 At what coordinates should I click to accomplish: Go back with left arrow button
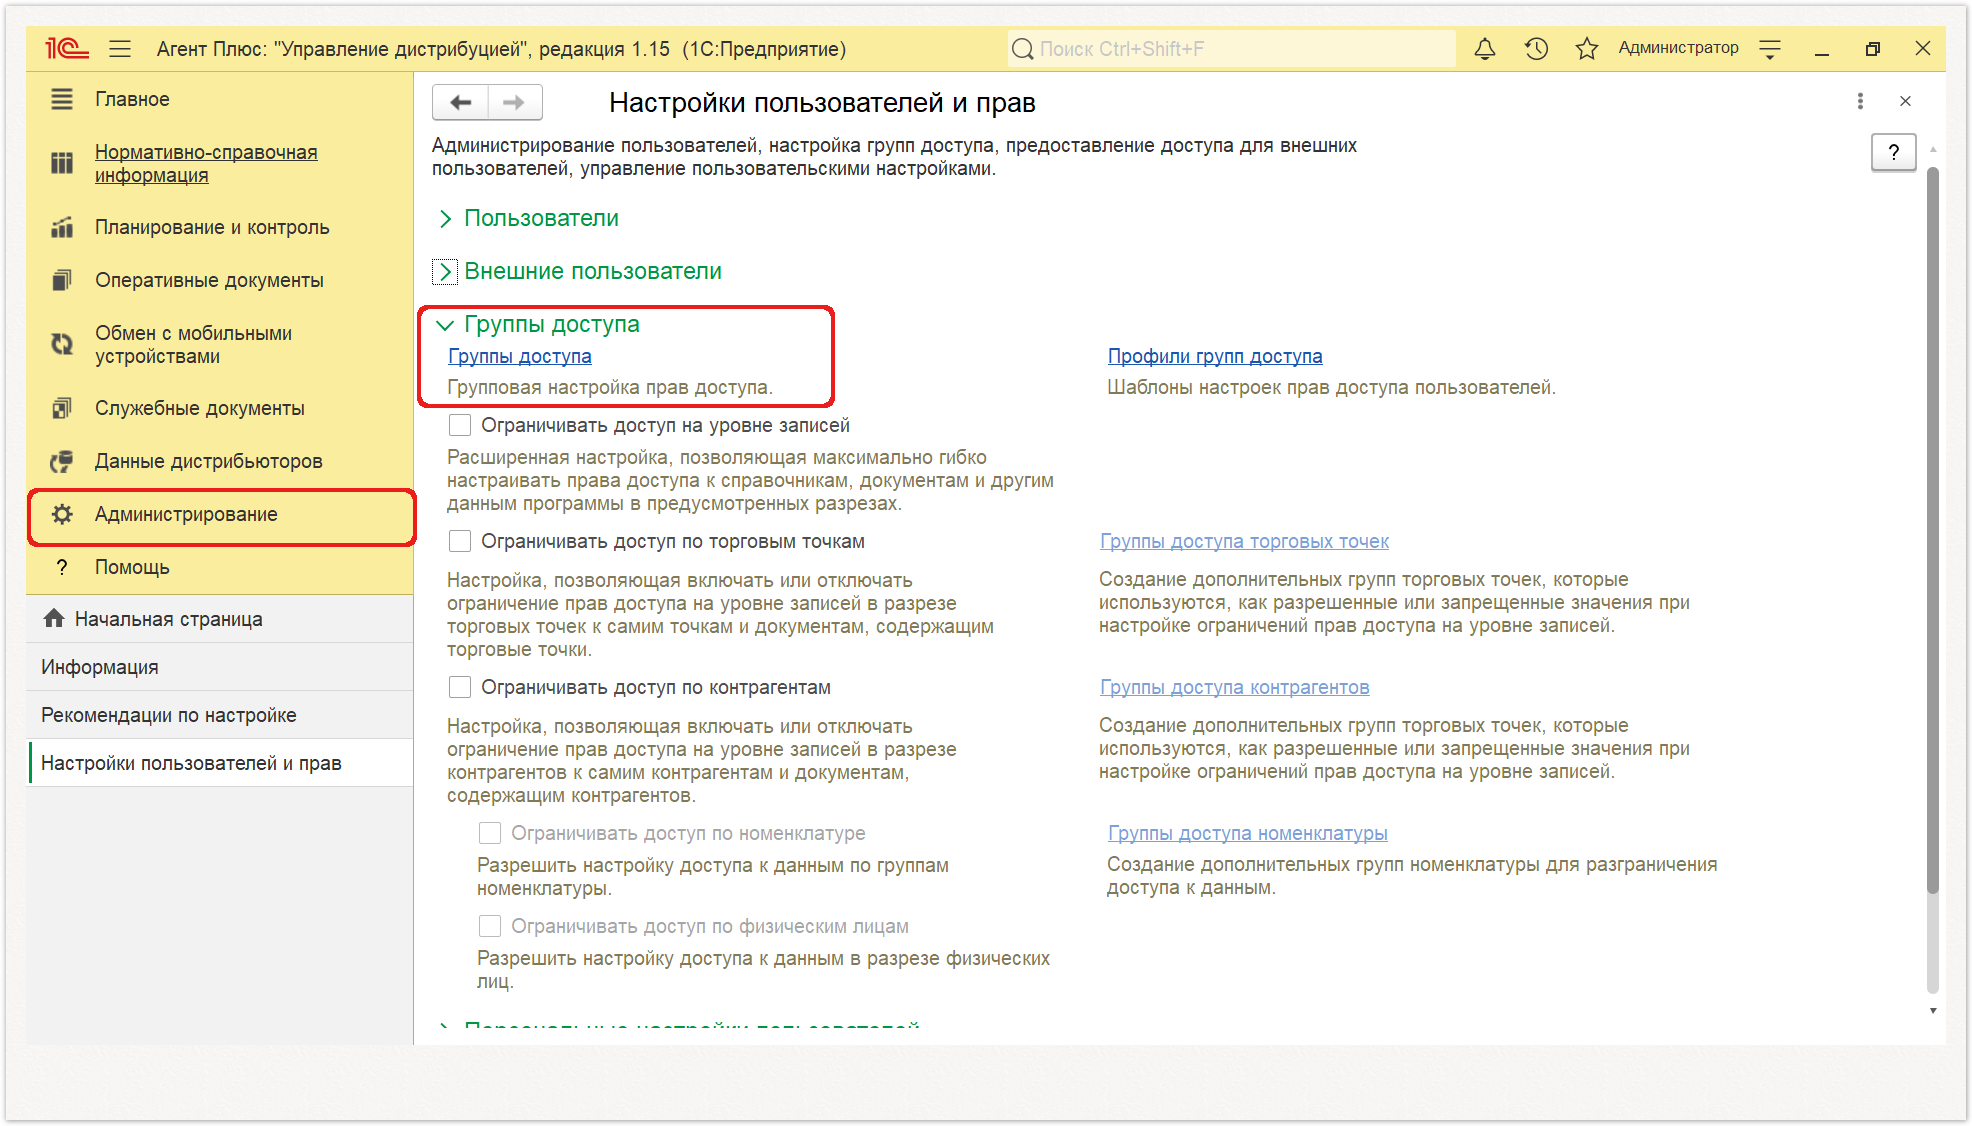pos(460,102)
